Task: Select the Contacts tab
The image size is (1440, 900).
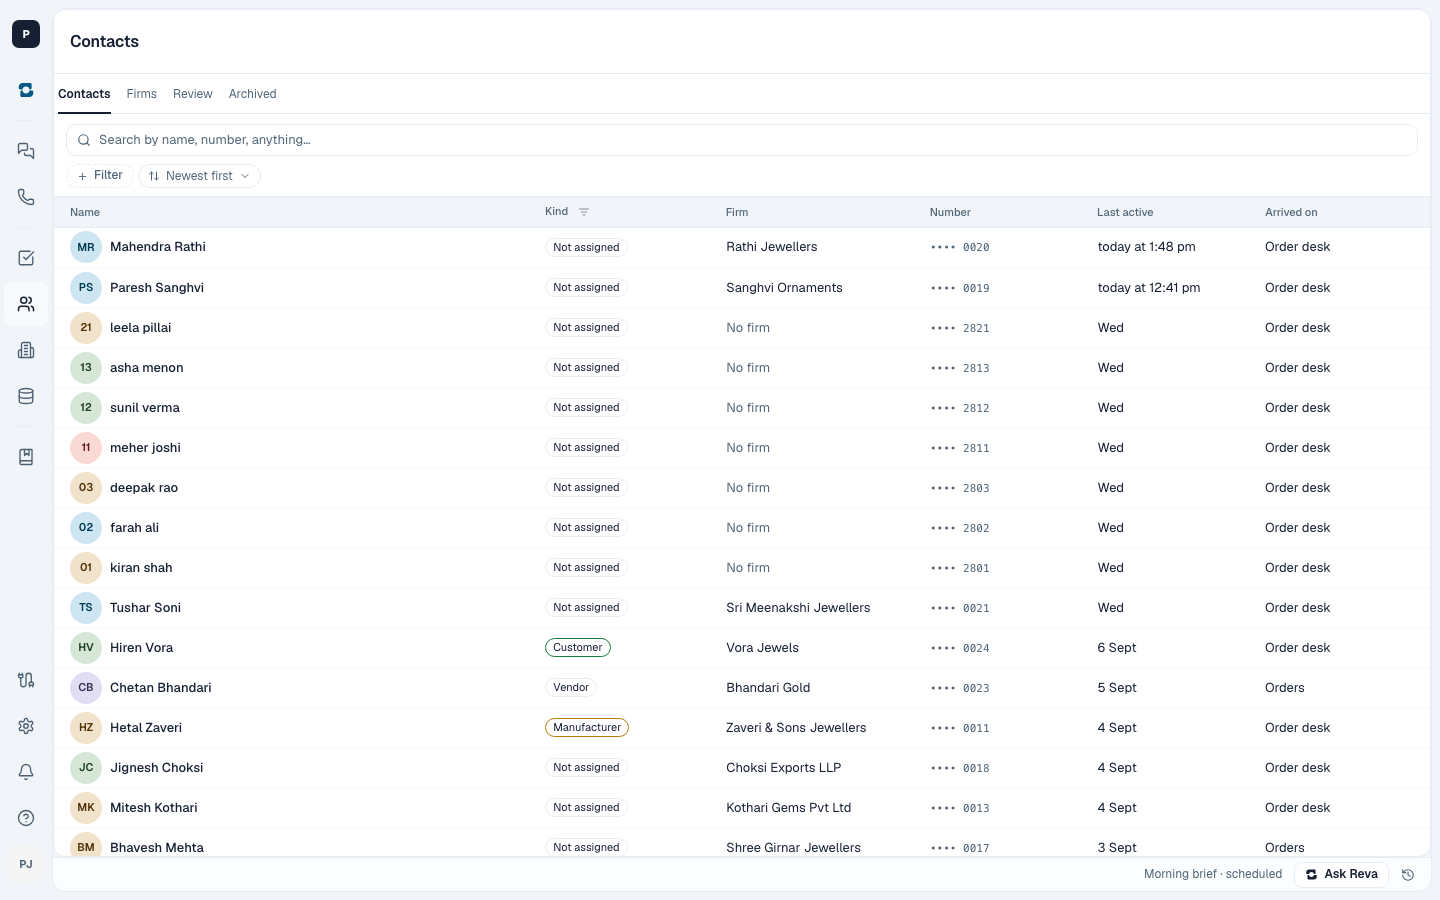Action: [84, 94]
